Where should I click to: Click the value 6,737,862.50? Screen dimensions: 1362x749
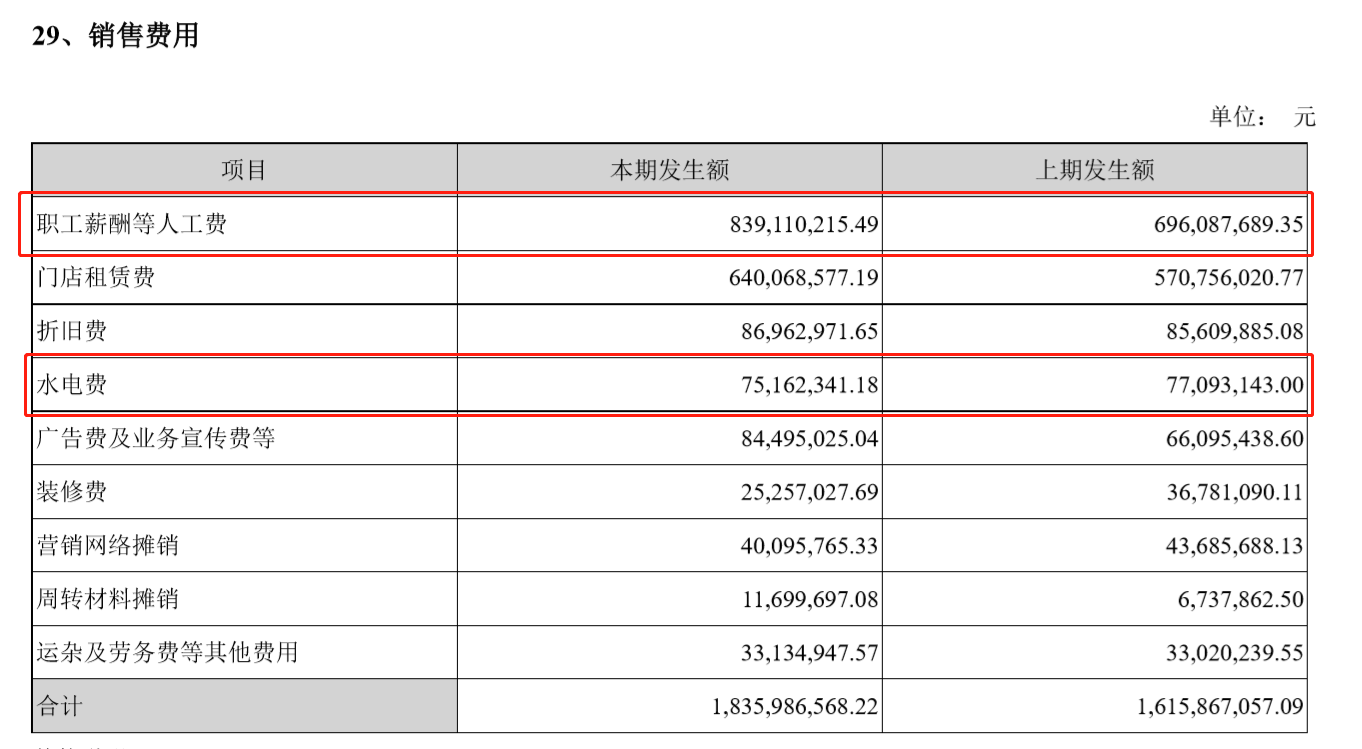click(x=1239, y=600)
